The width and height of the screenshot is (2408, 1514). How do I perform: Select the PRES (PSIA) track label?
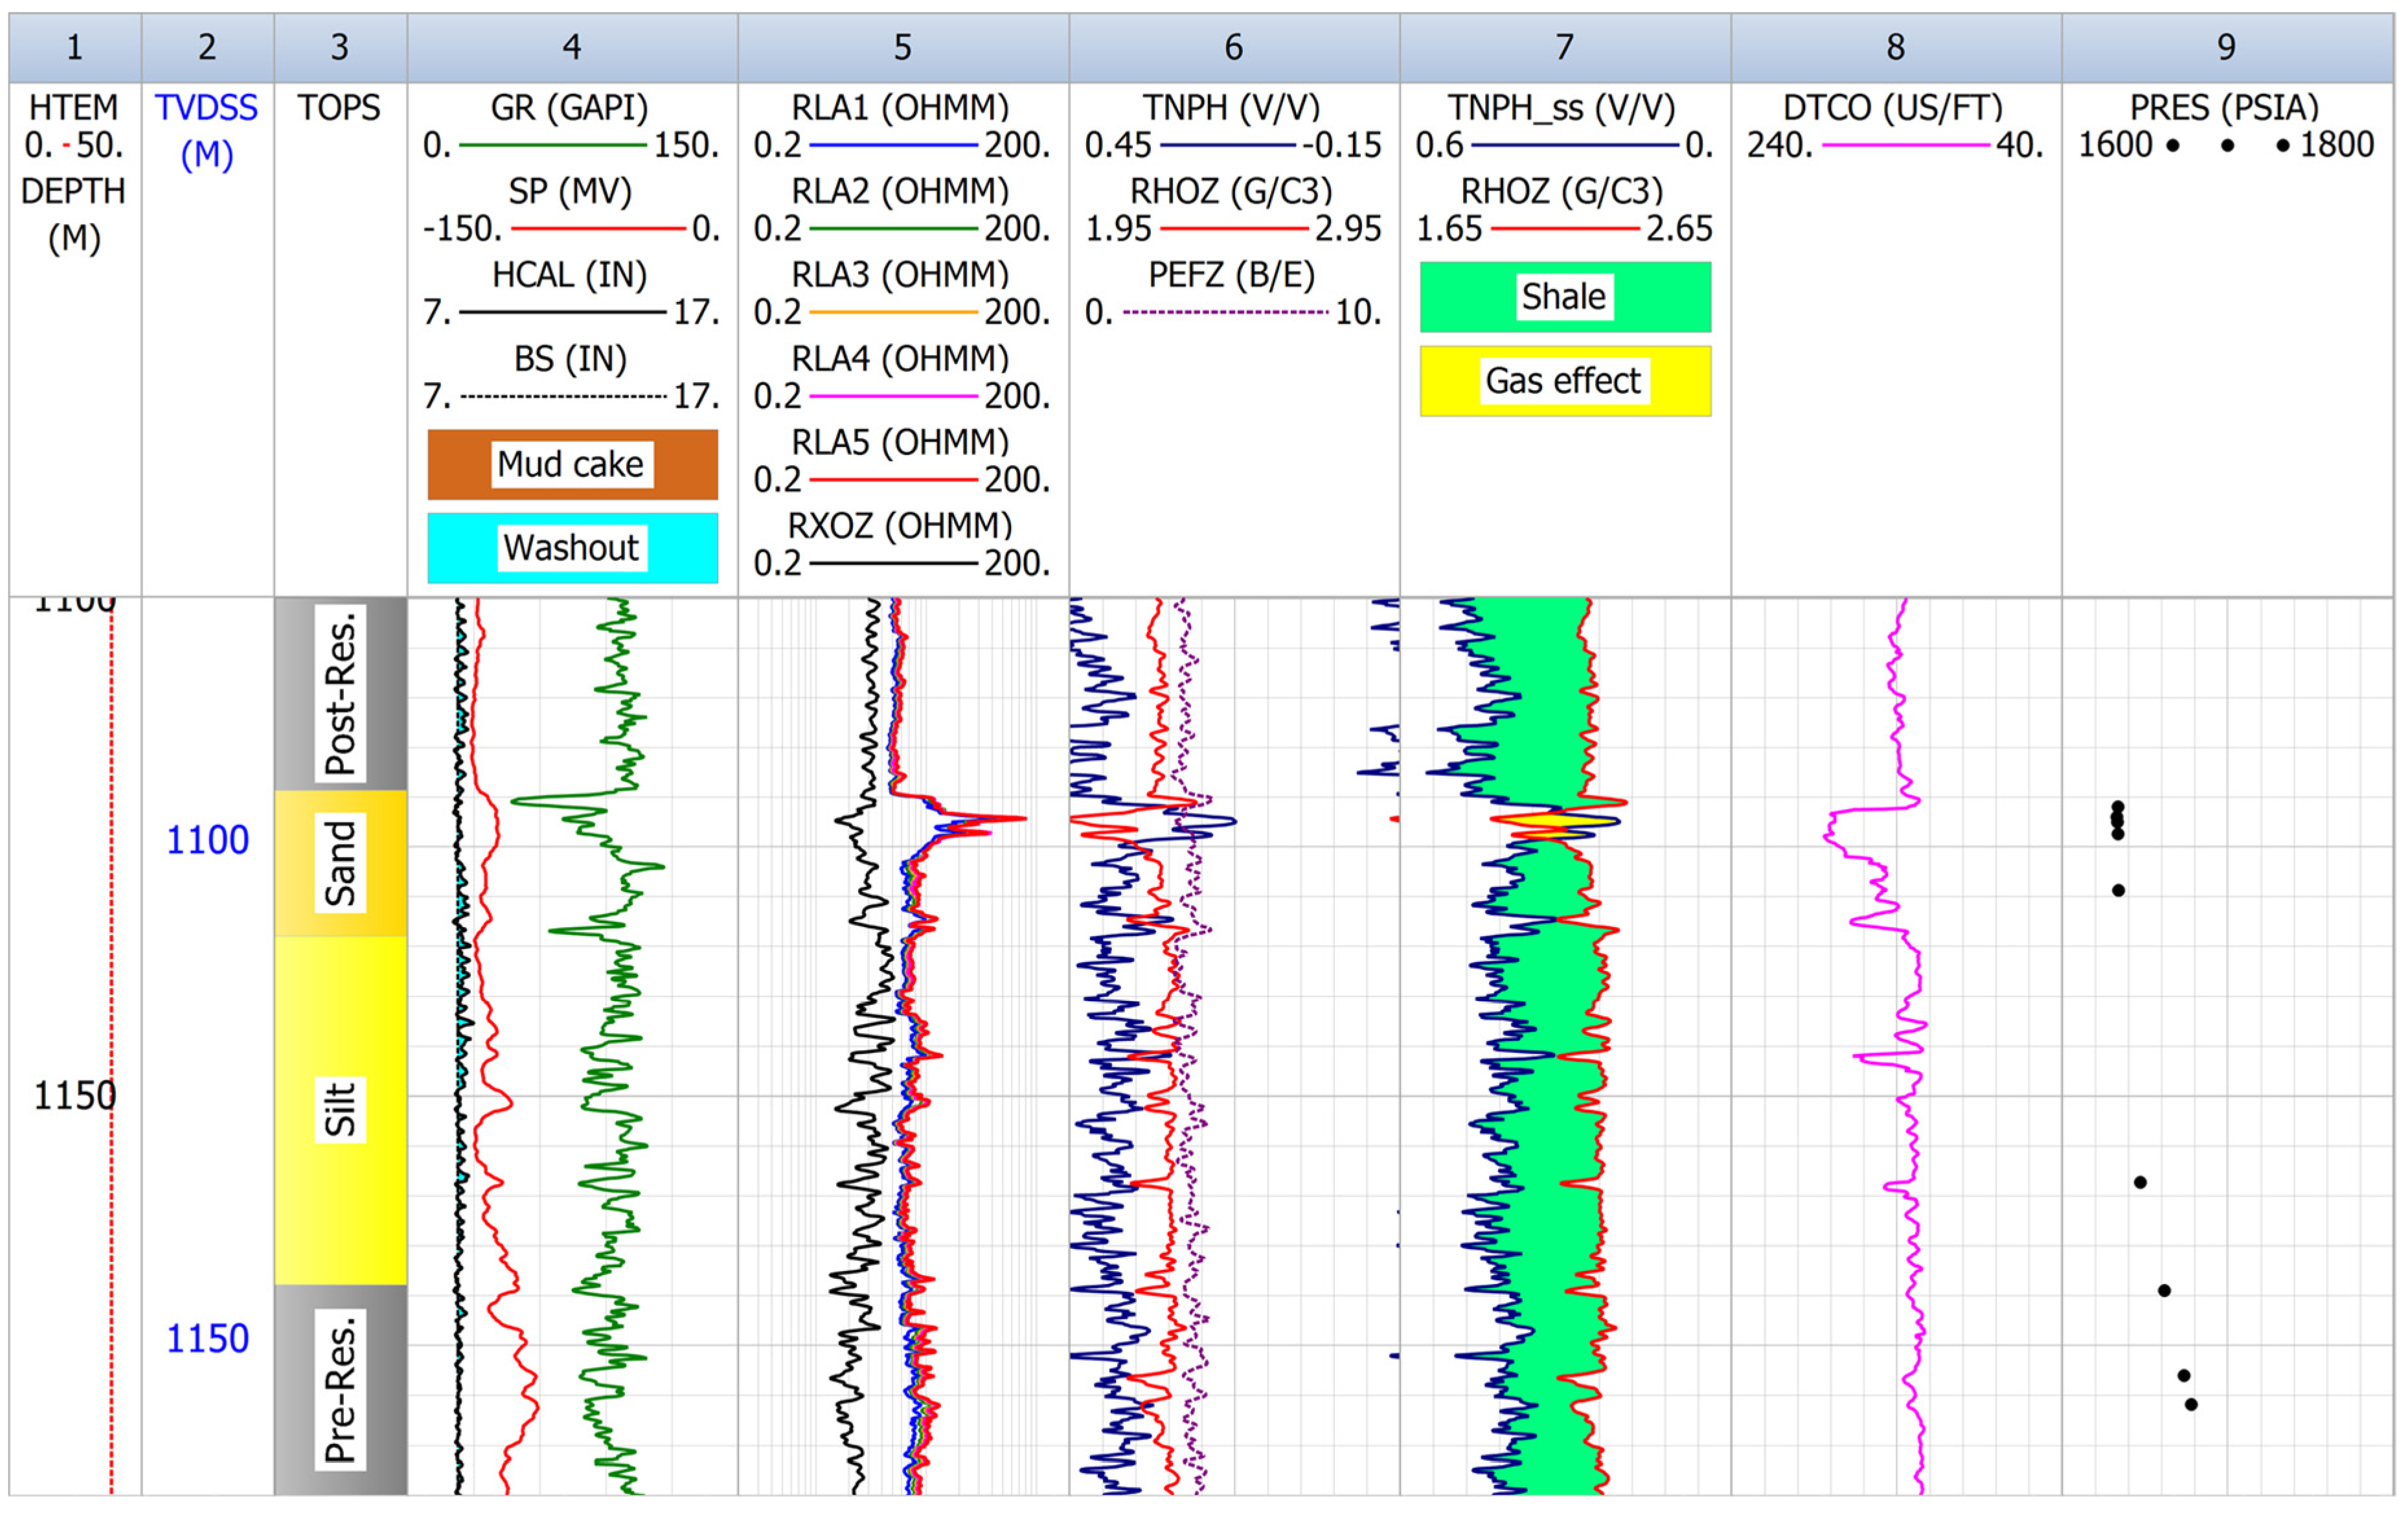[x=2224, y=107]
